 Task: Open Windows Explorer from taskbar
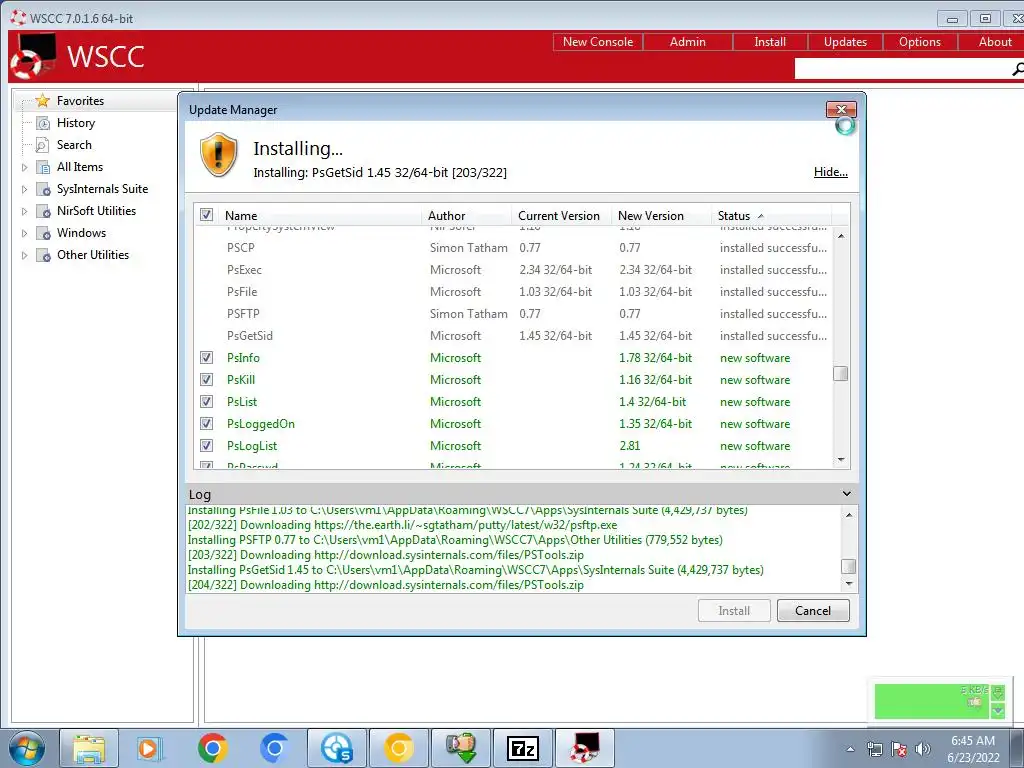click(x=89, y=748)
